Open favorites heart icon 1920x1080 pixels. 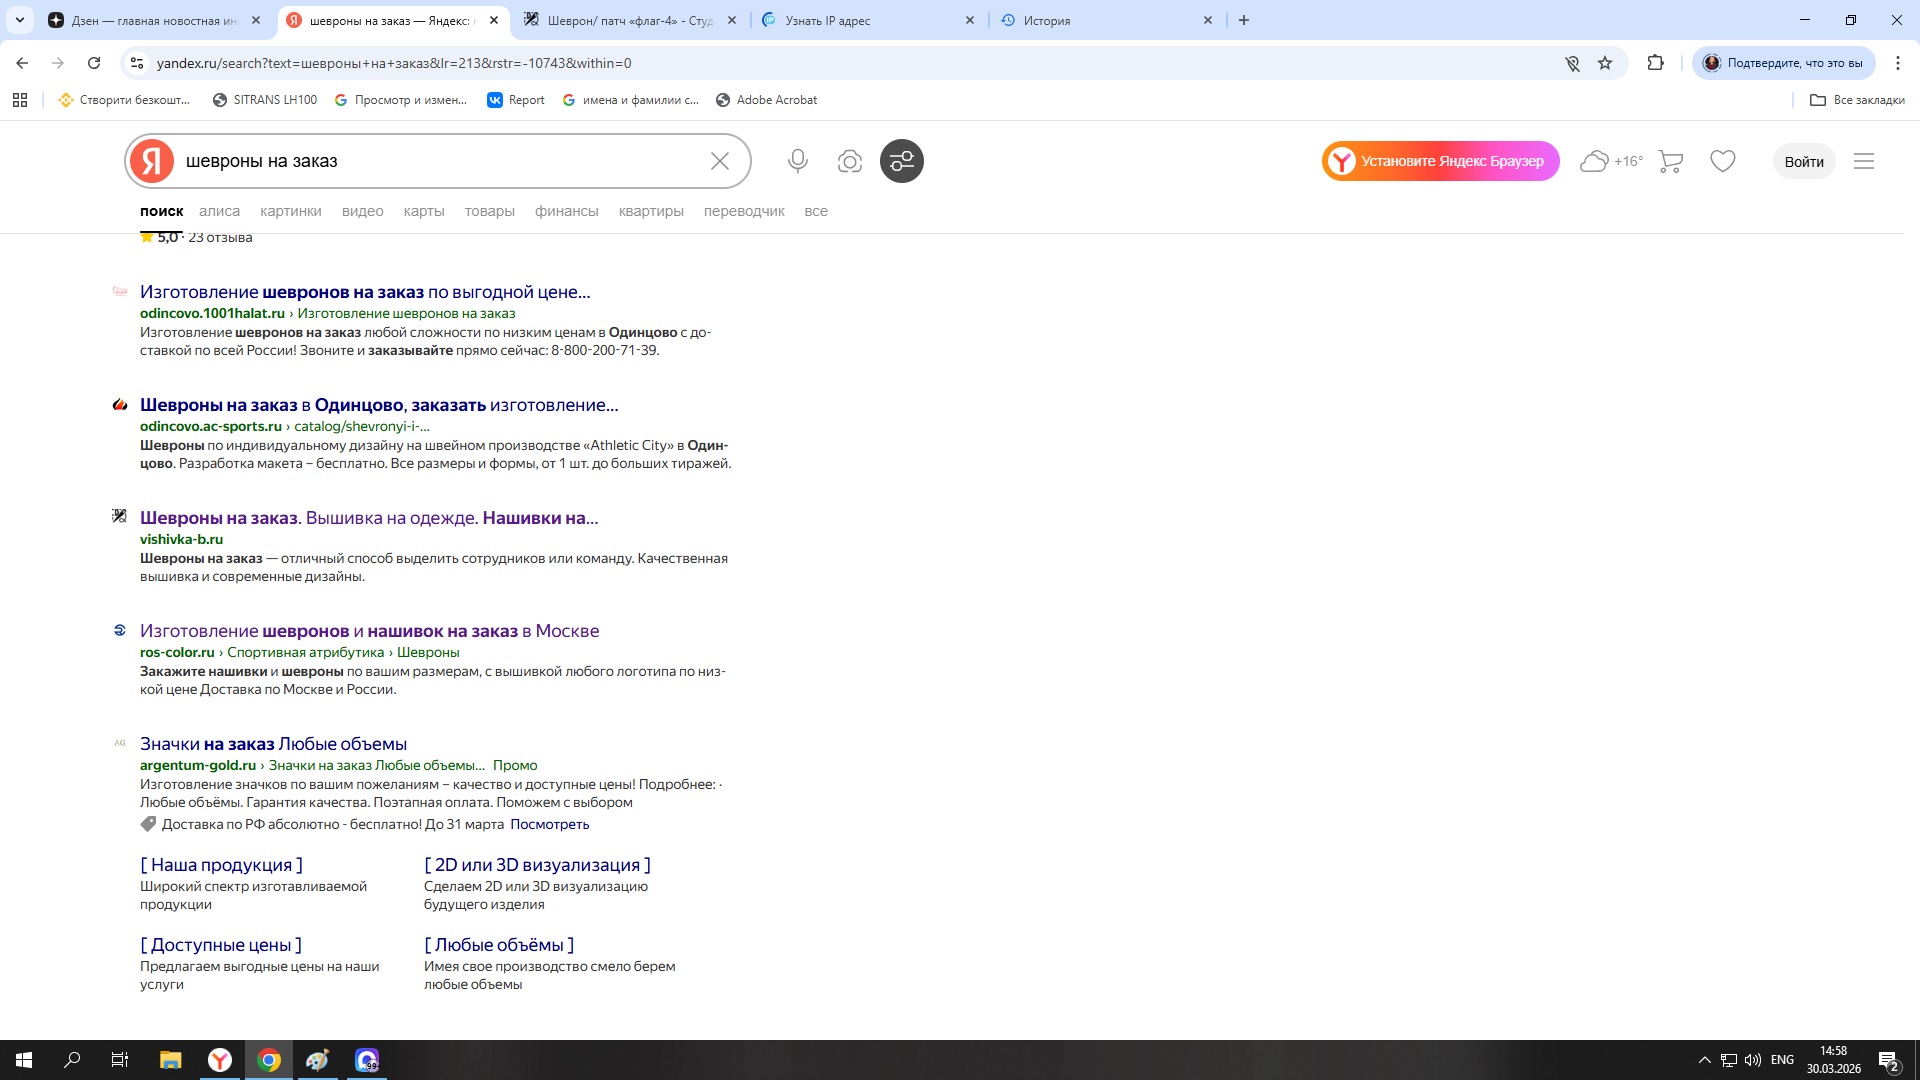1722,161
